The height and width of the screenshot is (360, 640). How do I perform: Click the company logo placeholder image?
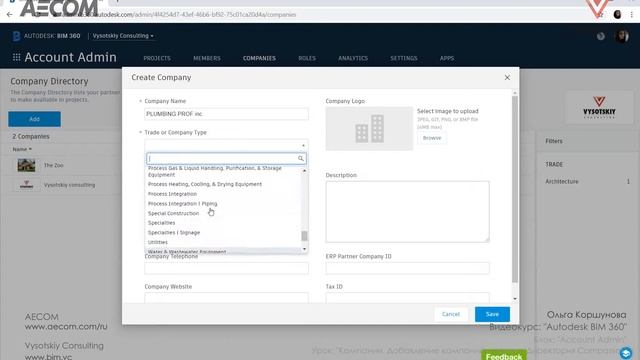click(x=369, y=129)
